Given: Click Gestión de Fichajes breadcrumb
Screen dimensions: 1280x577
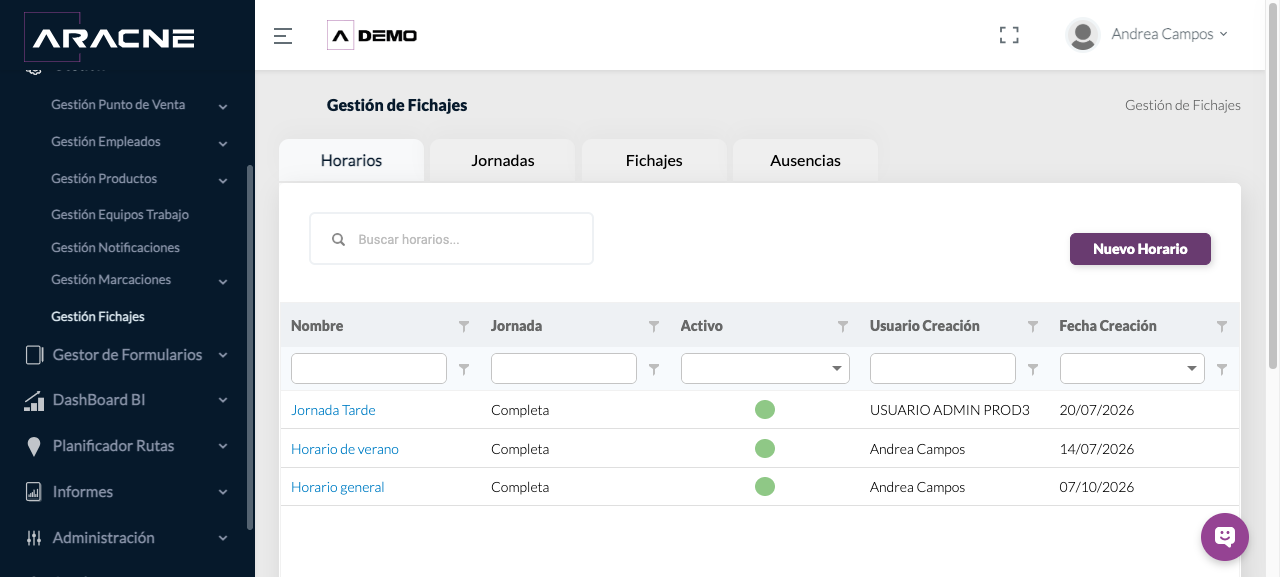Looking at the screenshot, I should pyautogui.click(x=1183, y=105).
